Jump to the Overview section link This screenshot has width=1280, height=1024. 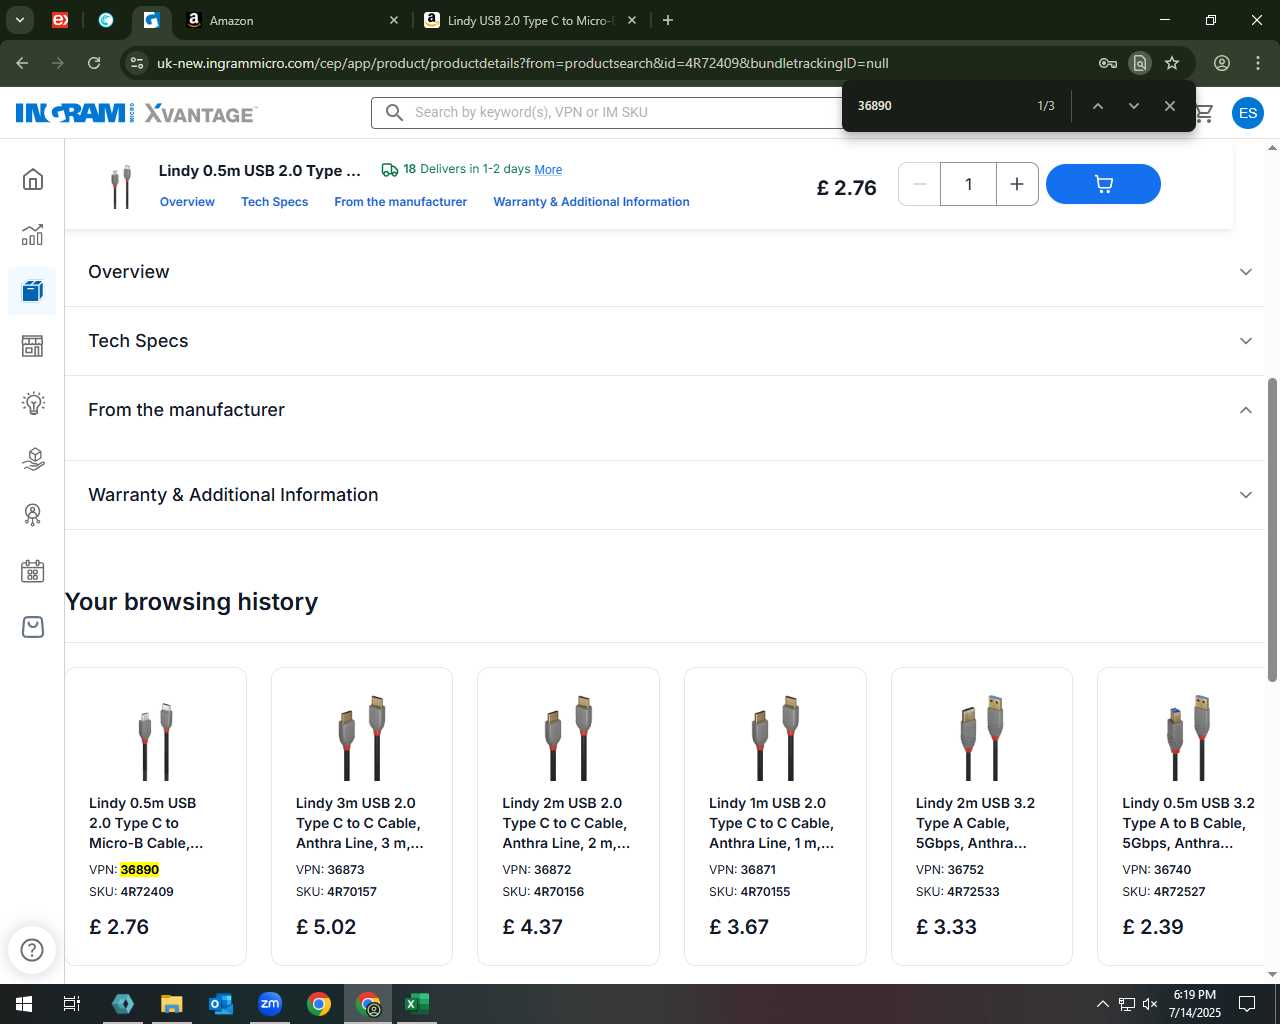[x=187, y=202]
